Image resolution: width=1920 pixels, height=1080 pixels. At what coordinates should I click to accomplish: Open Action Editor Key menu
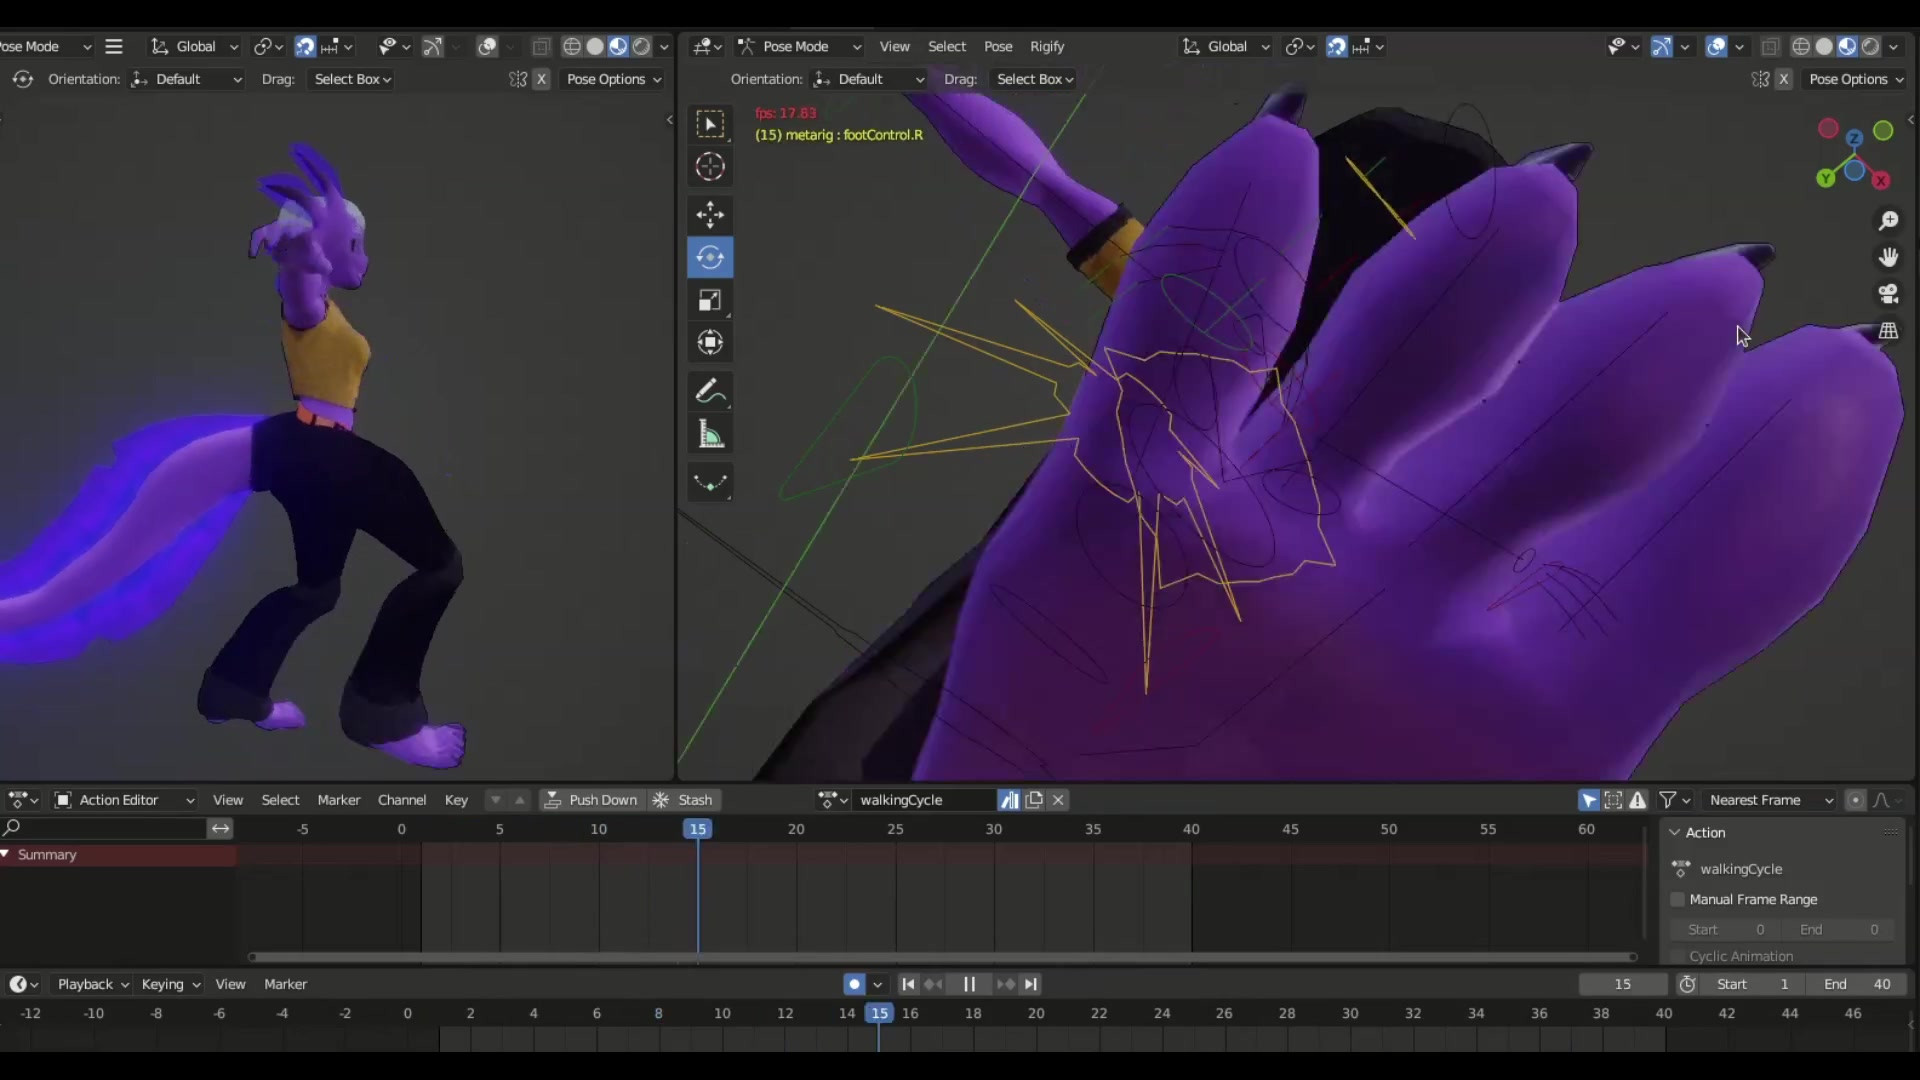tap(456, 800)
